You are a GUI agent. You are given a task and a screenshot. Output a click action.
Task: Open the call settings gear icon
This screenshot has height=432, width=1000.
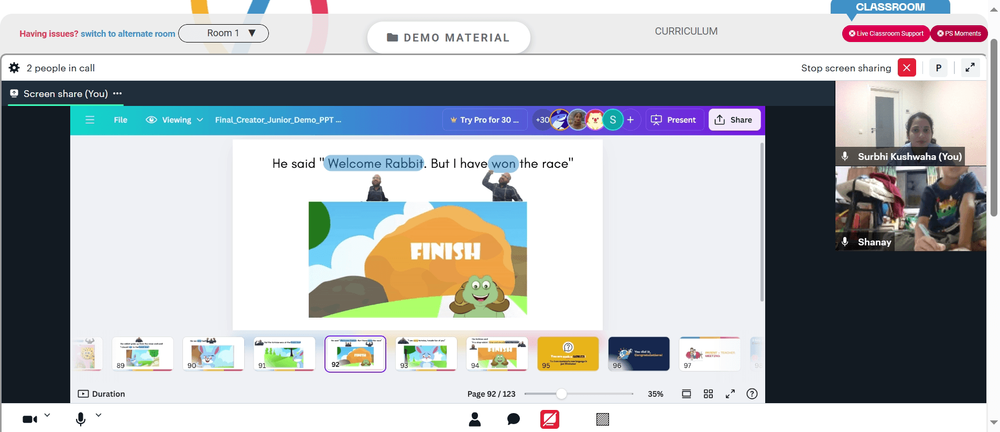pos(14,68)
